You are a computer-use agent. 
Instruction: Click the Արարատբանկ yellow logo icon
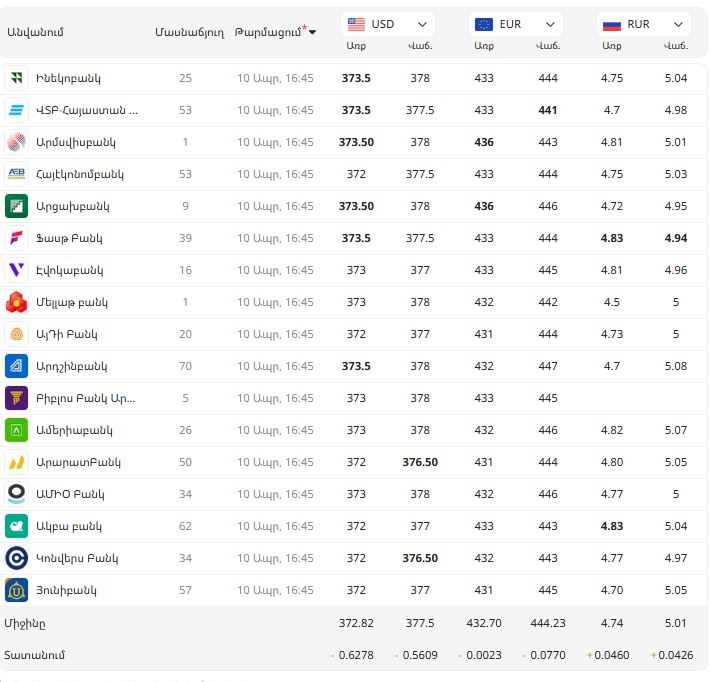point(16,462)
